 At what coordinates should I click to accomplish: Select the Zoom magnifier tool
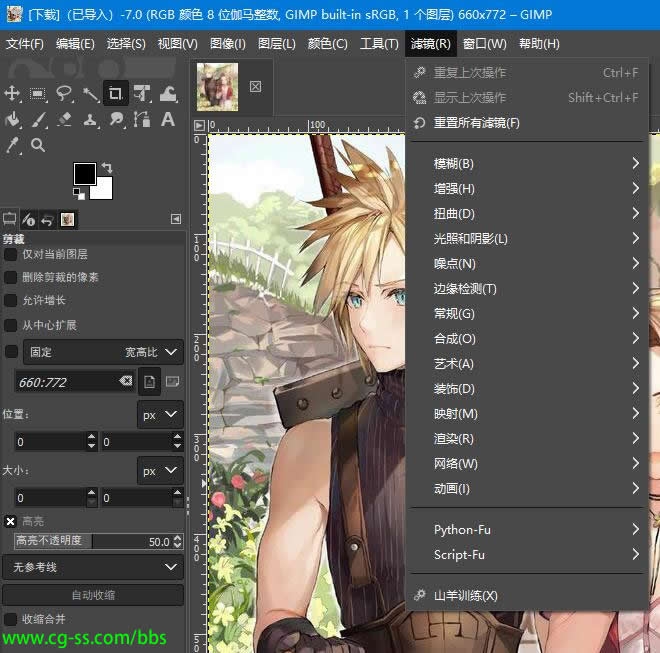point(38,146)
